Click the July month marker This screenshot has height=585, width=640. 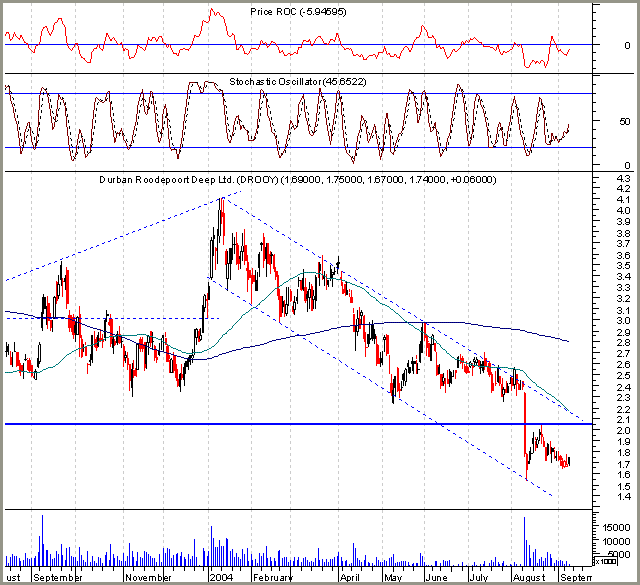point(478,578)
